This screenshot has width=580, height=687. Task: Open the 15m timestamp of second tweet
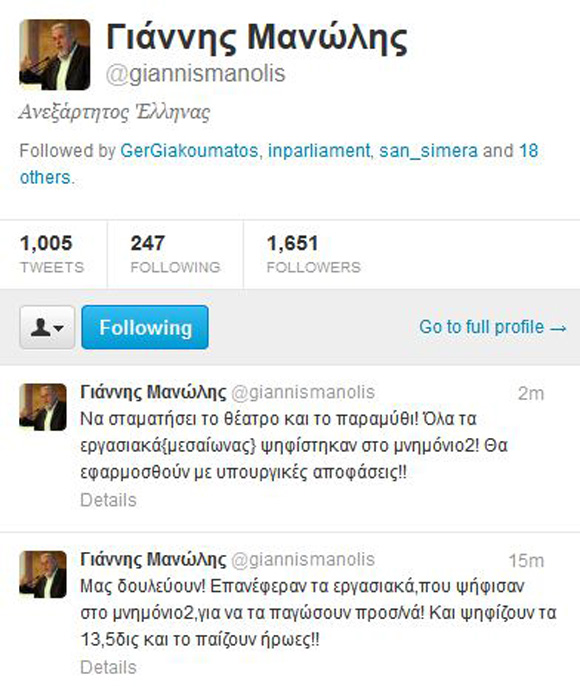pyautogui.click(x=526, y=561)
